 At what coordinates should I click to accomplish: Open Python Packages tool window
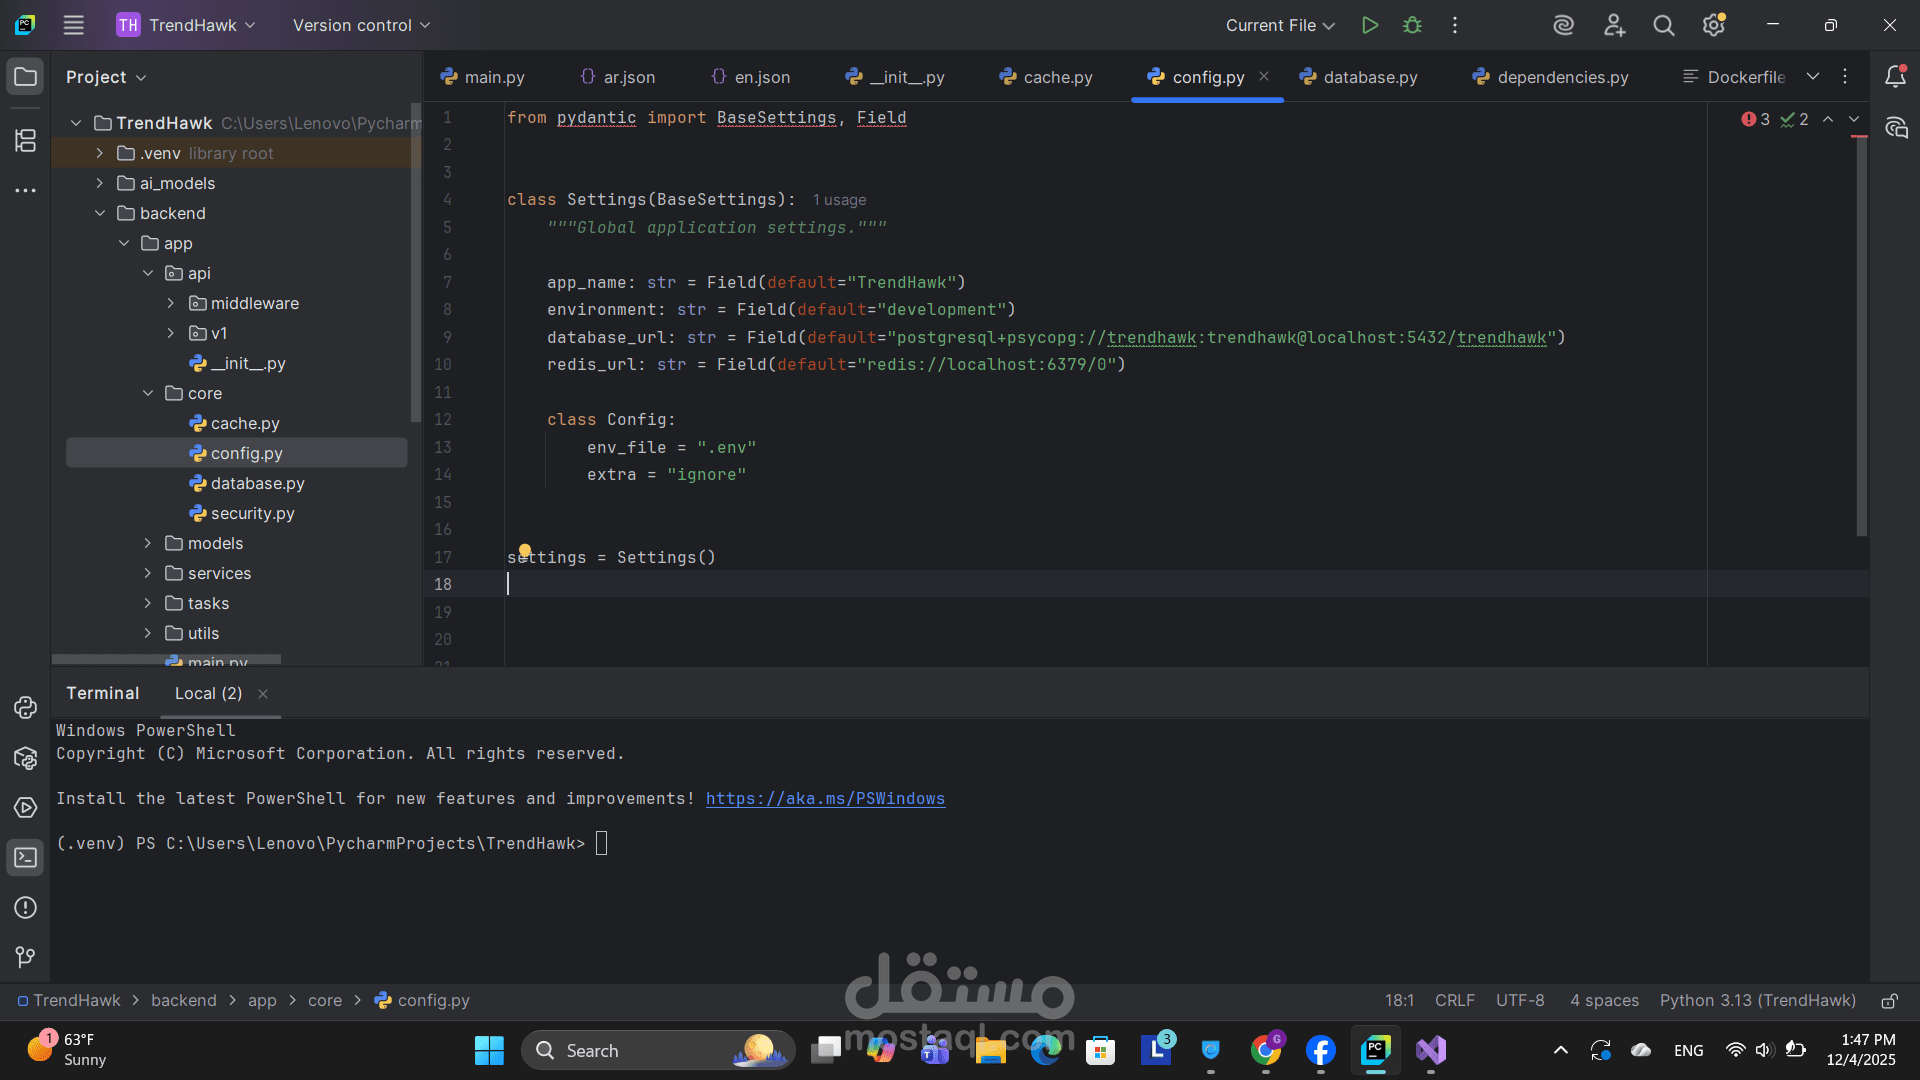(25, 758)
